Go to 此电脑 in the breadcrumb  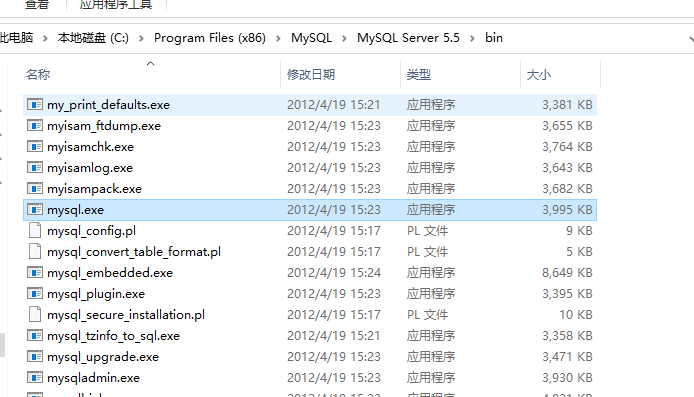click(16, 38)
